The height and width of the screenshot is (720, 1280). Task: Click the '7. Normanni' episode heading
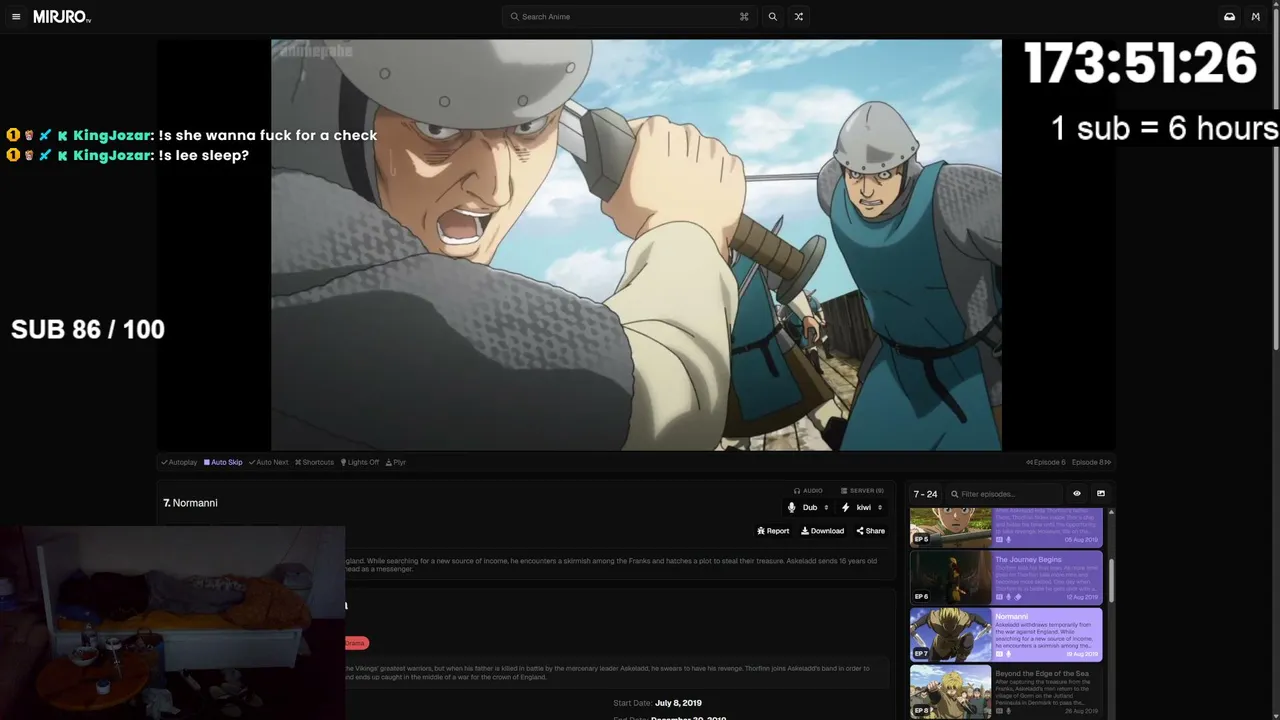point(190,503)
